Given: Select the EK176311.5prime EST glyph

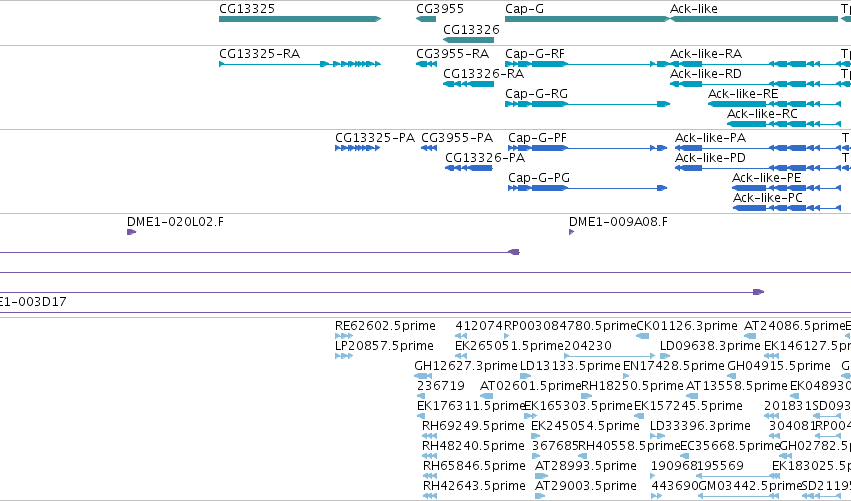Looking at the screenshot, I should click(421, 416).
